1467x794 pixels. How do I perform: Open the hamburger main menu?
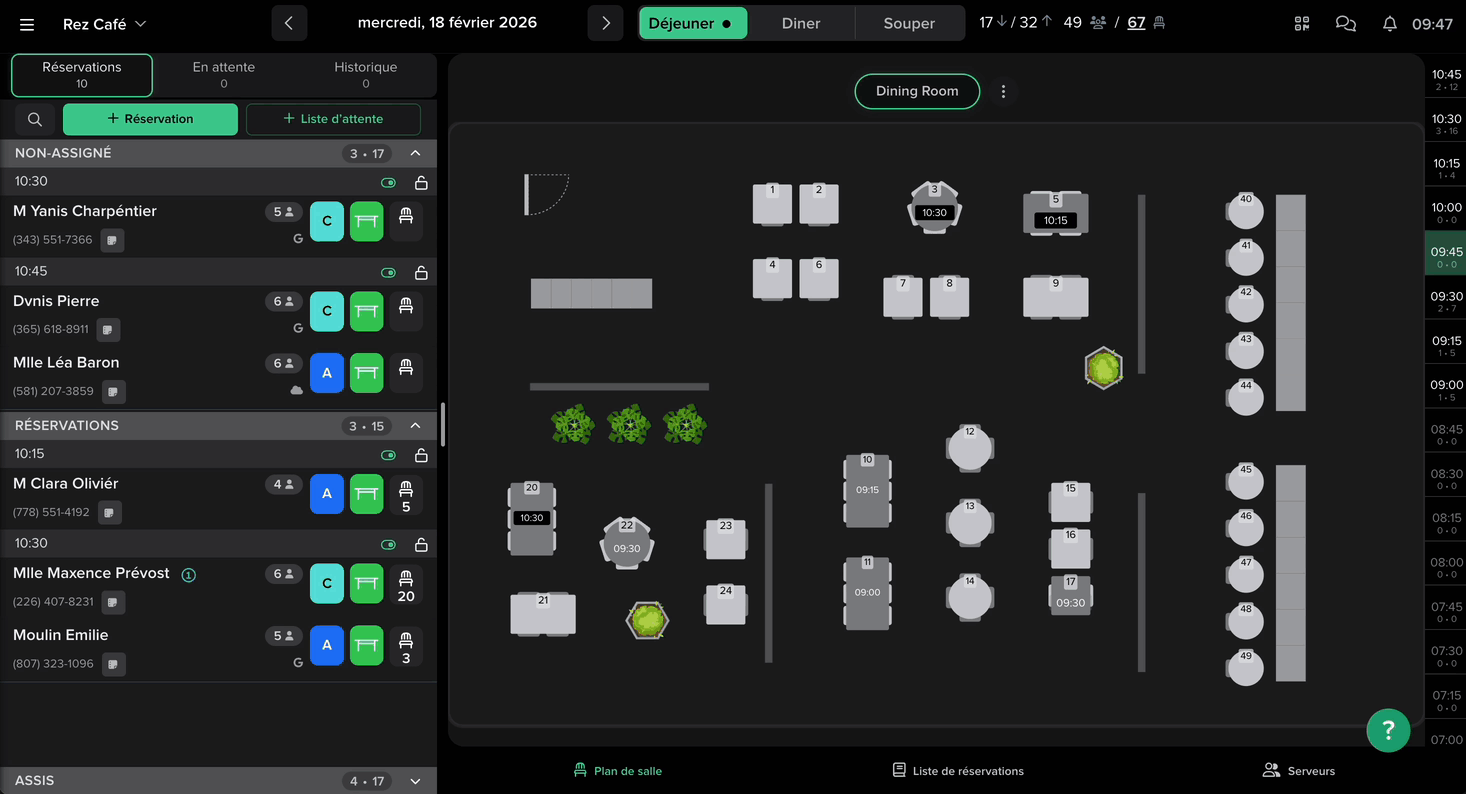point(27,24)
